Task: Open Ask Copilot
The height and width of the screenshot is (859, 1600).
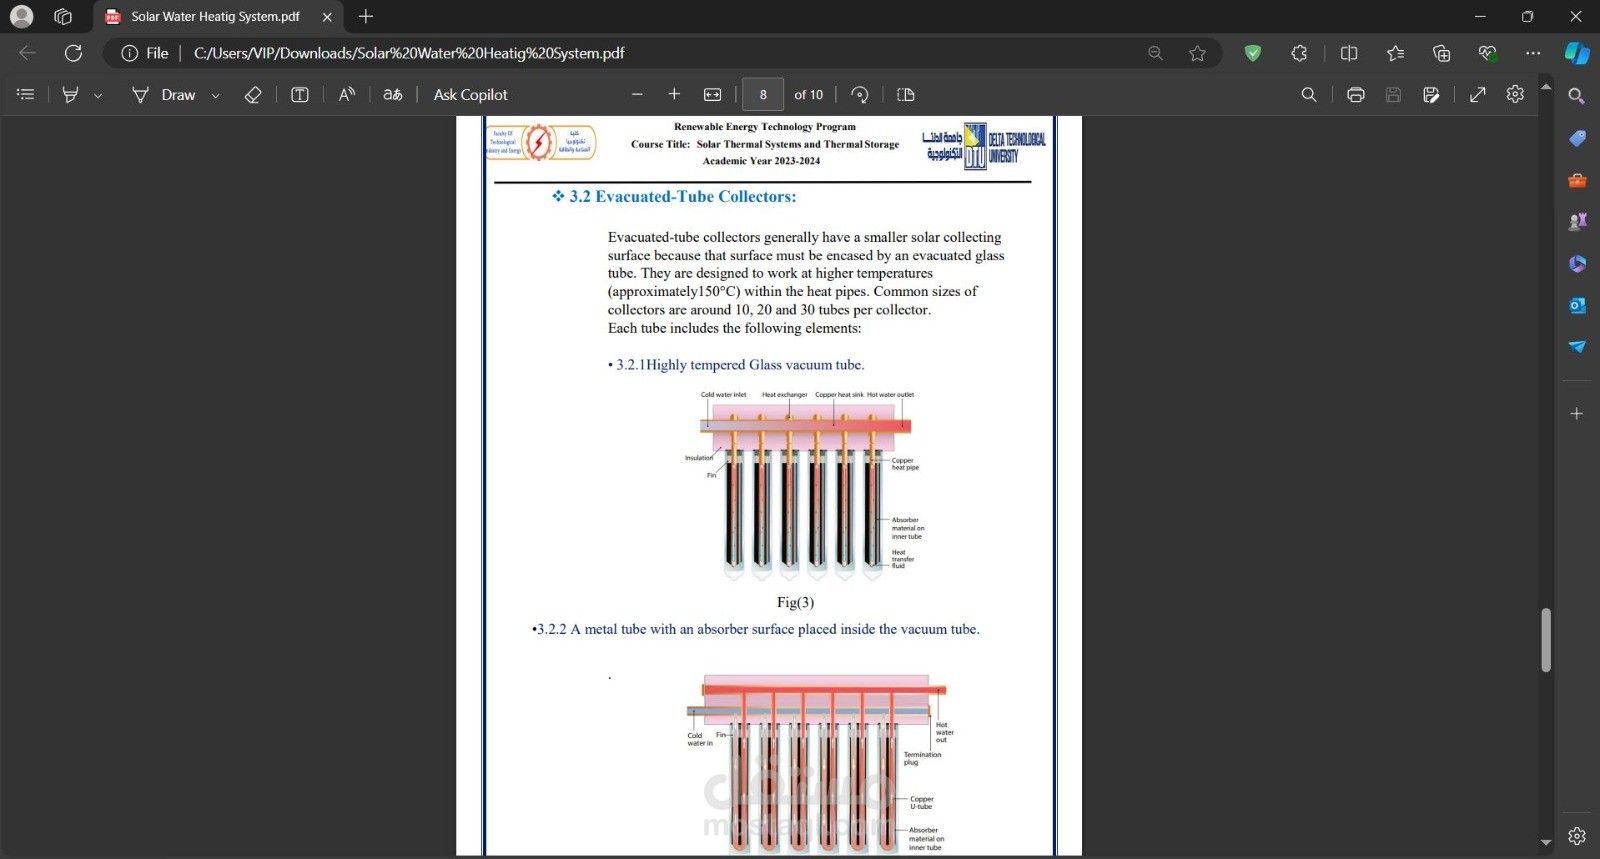Action: (470, 94)
